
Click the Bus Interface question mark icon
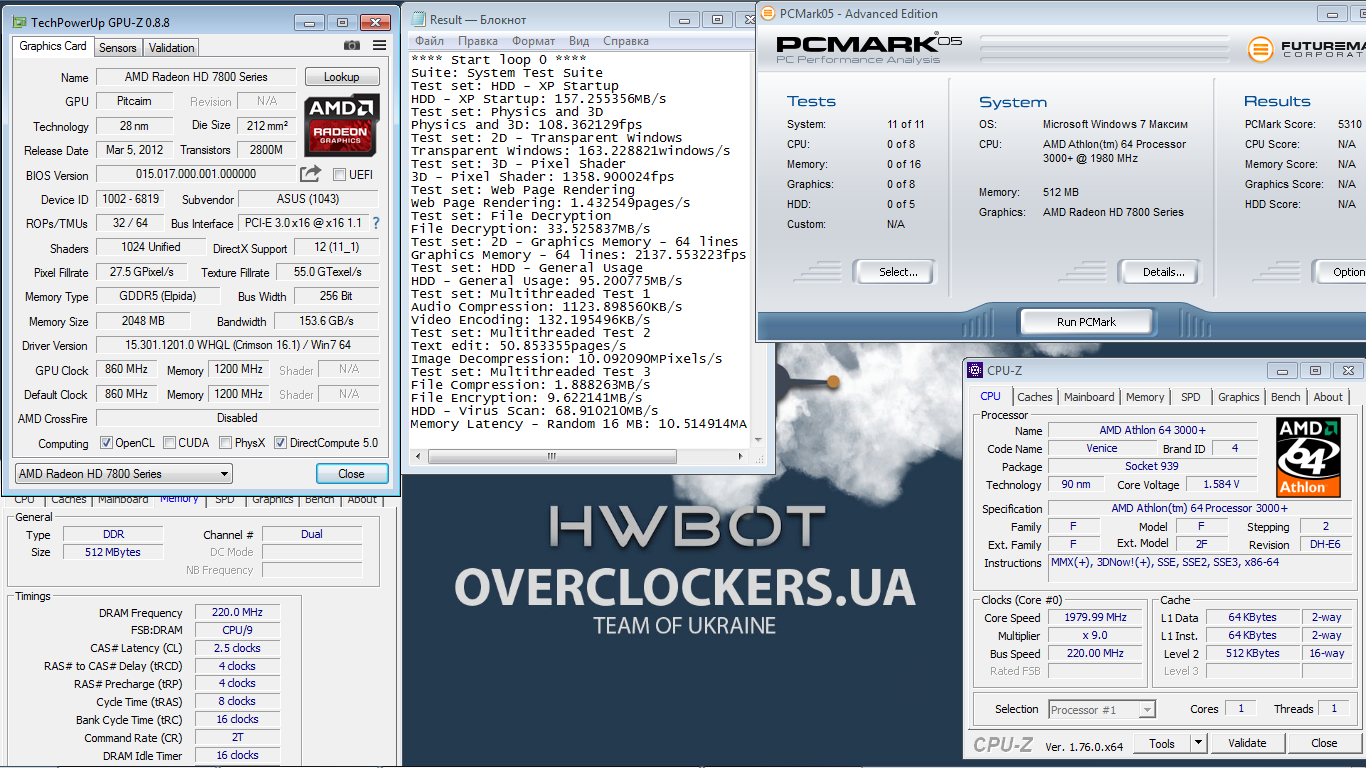tap(376, 223)
